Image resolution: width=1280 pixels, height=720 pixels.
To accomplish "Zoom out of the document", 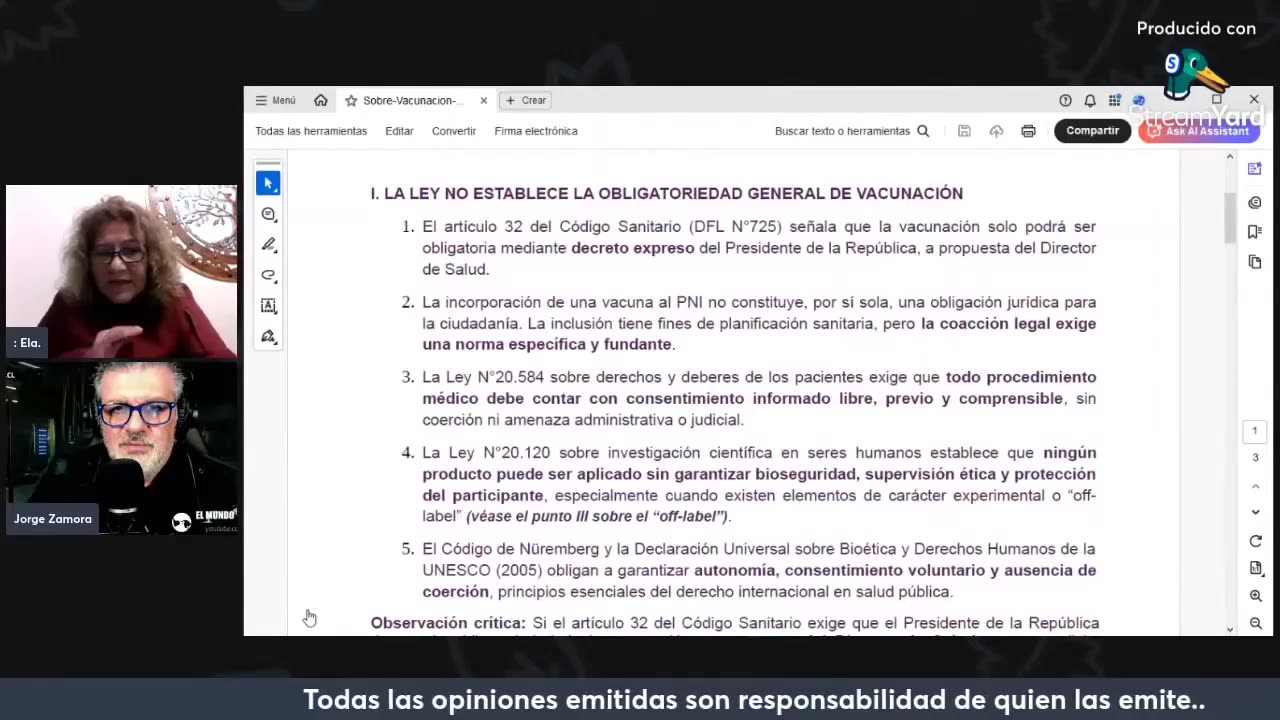I will click(1256, 623).
